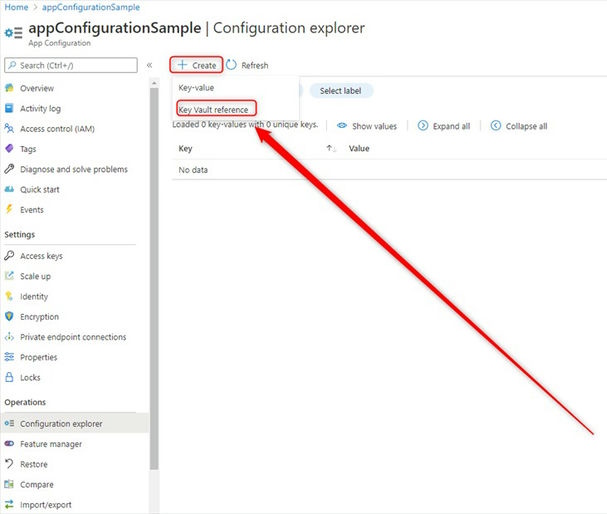
Task: Click the 'No data' table row
Action: point(389,170)
